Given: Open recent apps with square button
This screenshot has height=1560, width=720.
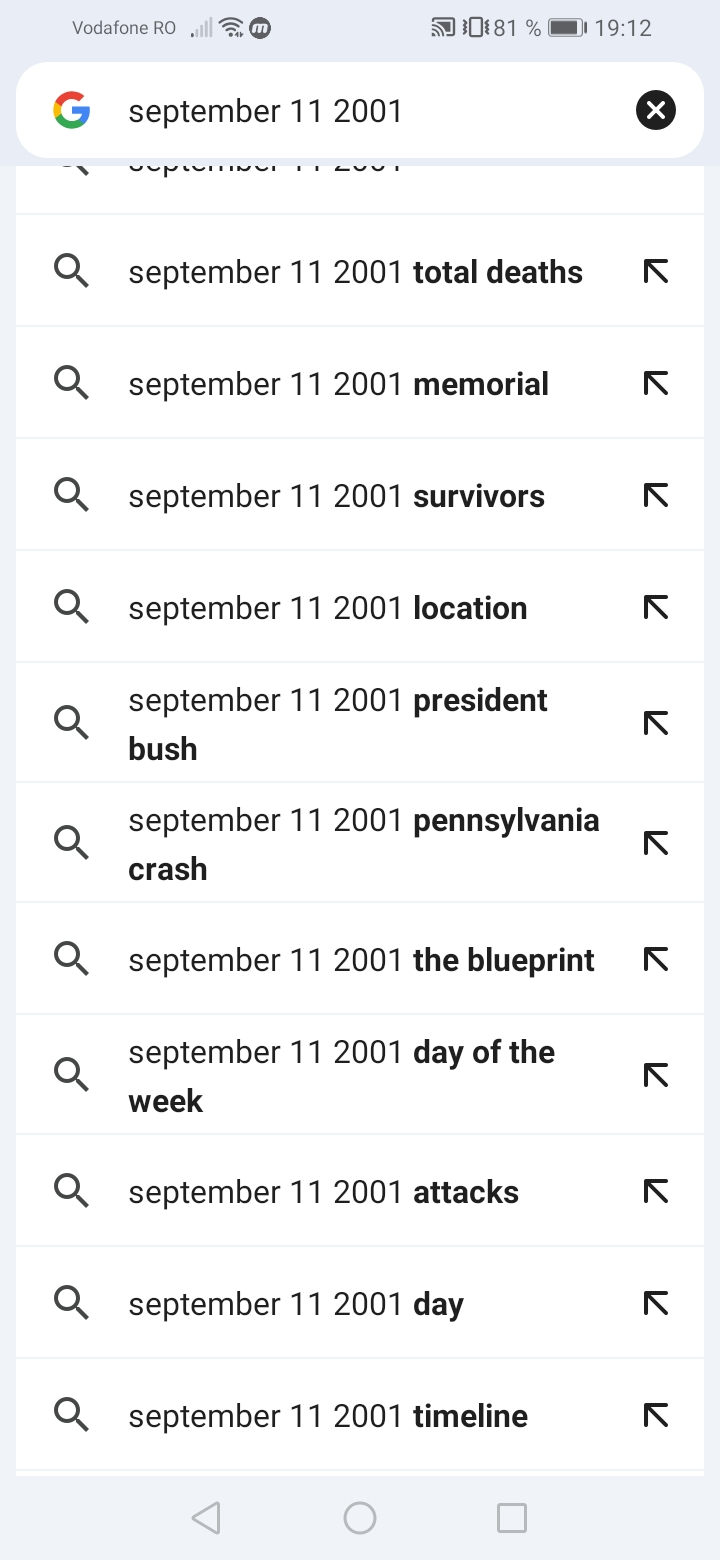Looking at the screenshot, I should coord(512,1518).
